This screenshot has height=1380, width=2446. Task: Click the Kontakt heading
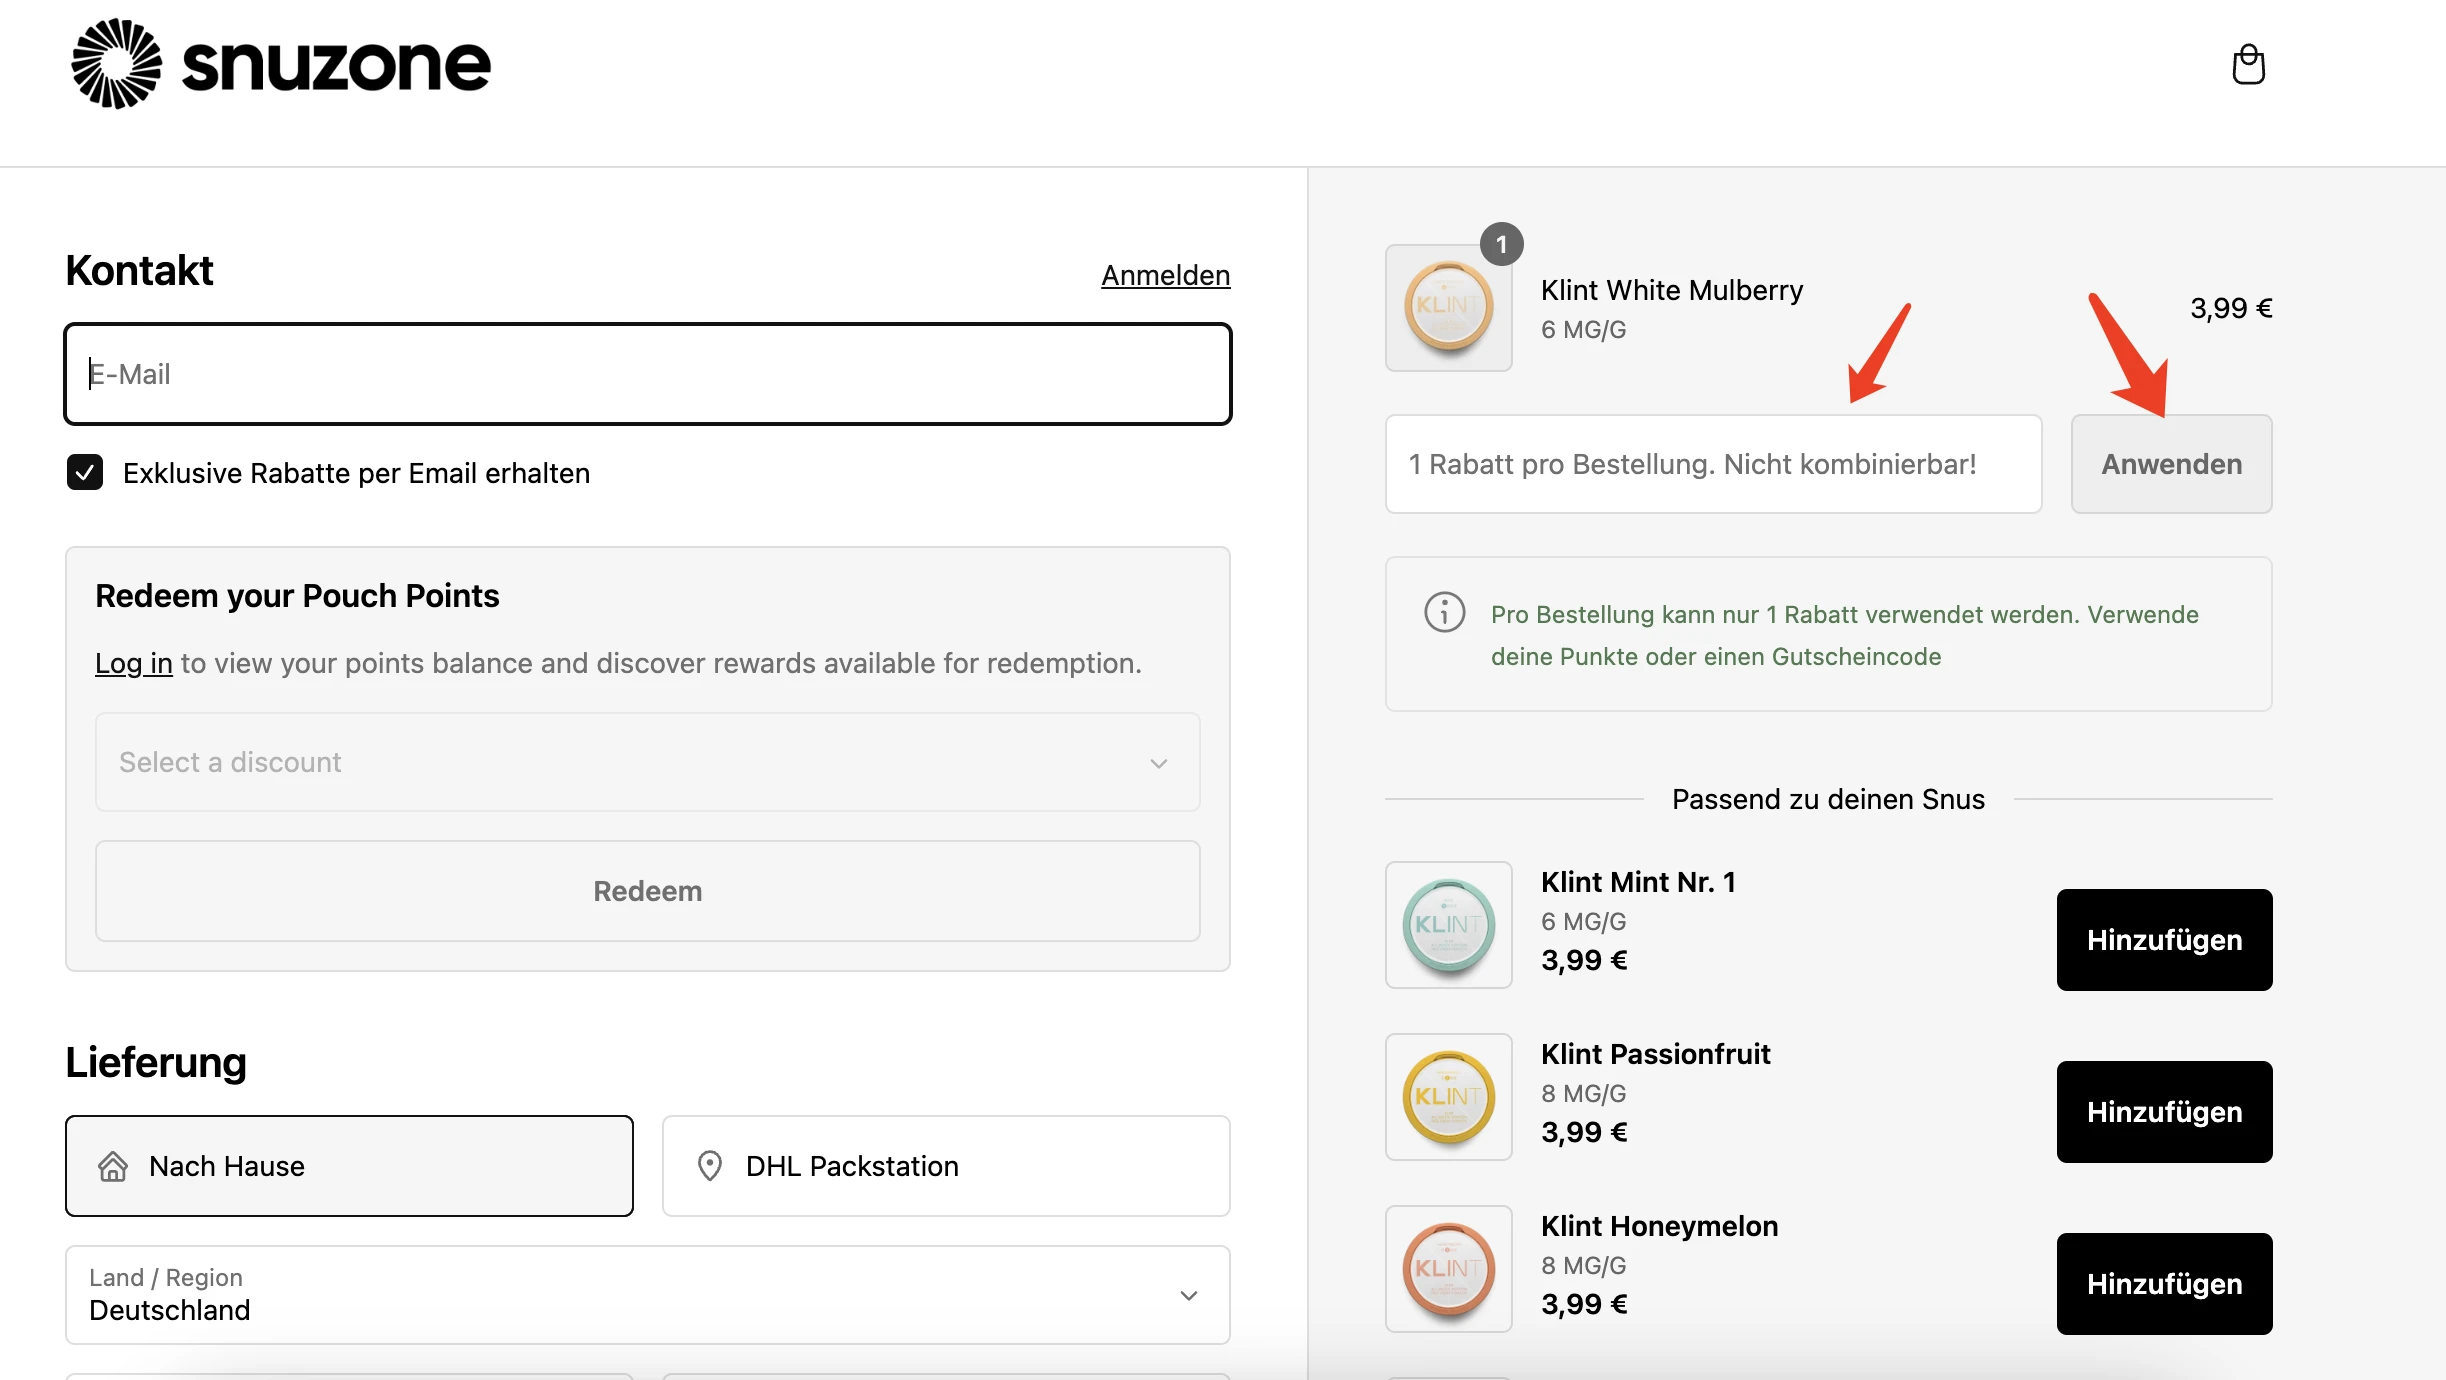click(x=139, y=270)
